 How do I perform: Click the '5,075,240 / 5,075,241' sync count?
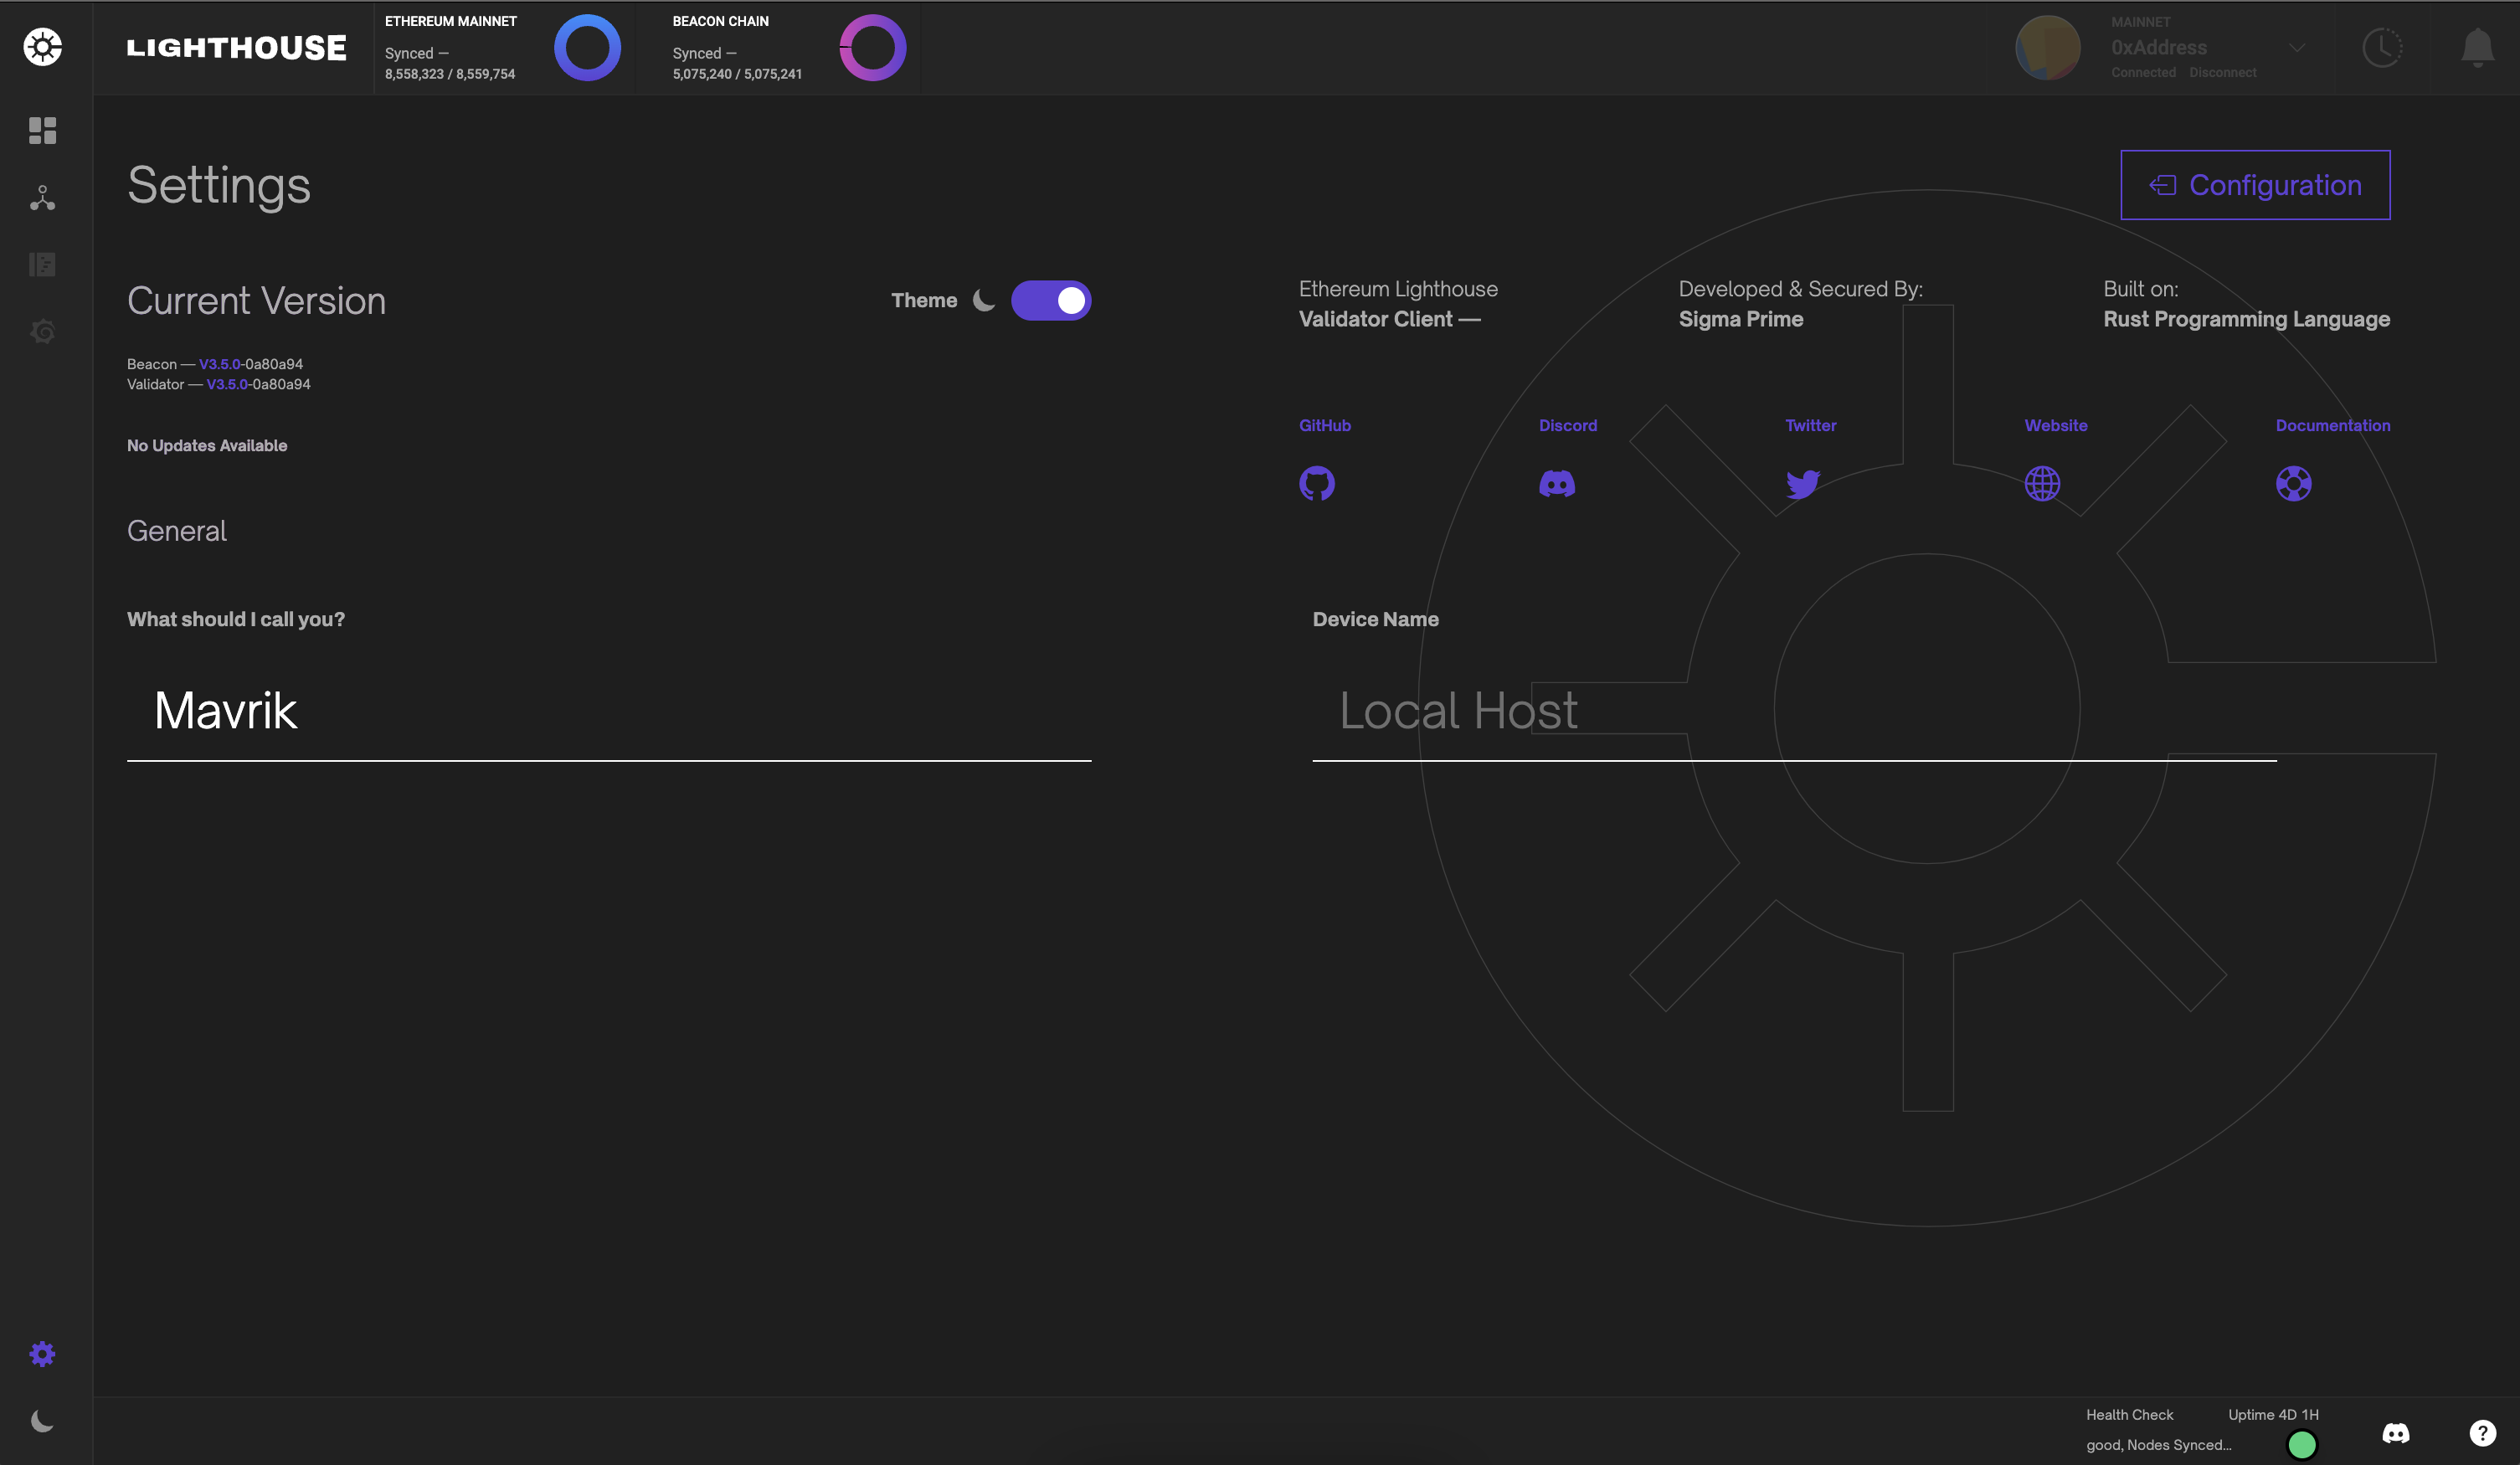tap(737, 74)
